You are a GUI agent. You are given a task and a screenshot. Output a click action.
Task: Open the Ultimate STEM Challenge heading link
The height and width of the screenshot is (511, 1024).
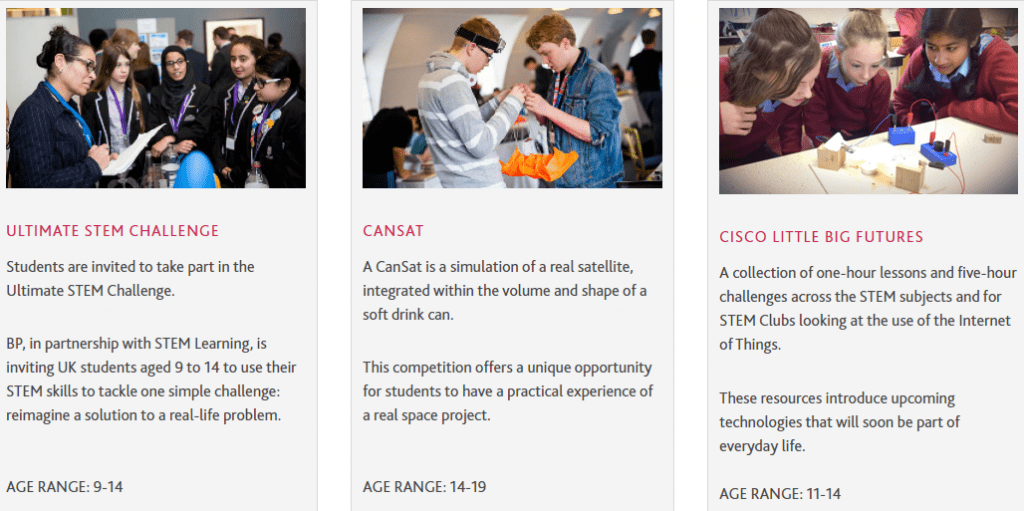pyautogui.click(x=112, y=231)
